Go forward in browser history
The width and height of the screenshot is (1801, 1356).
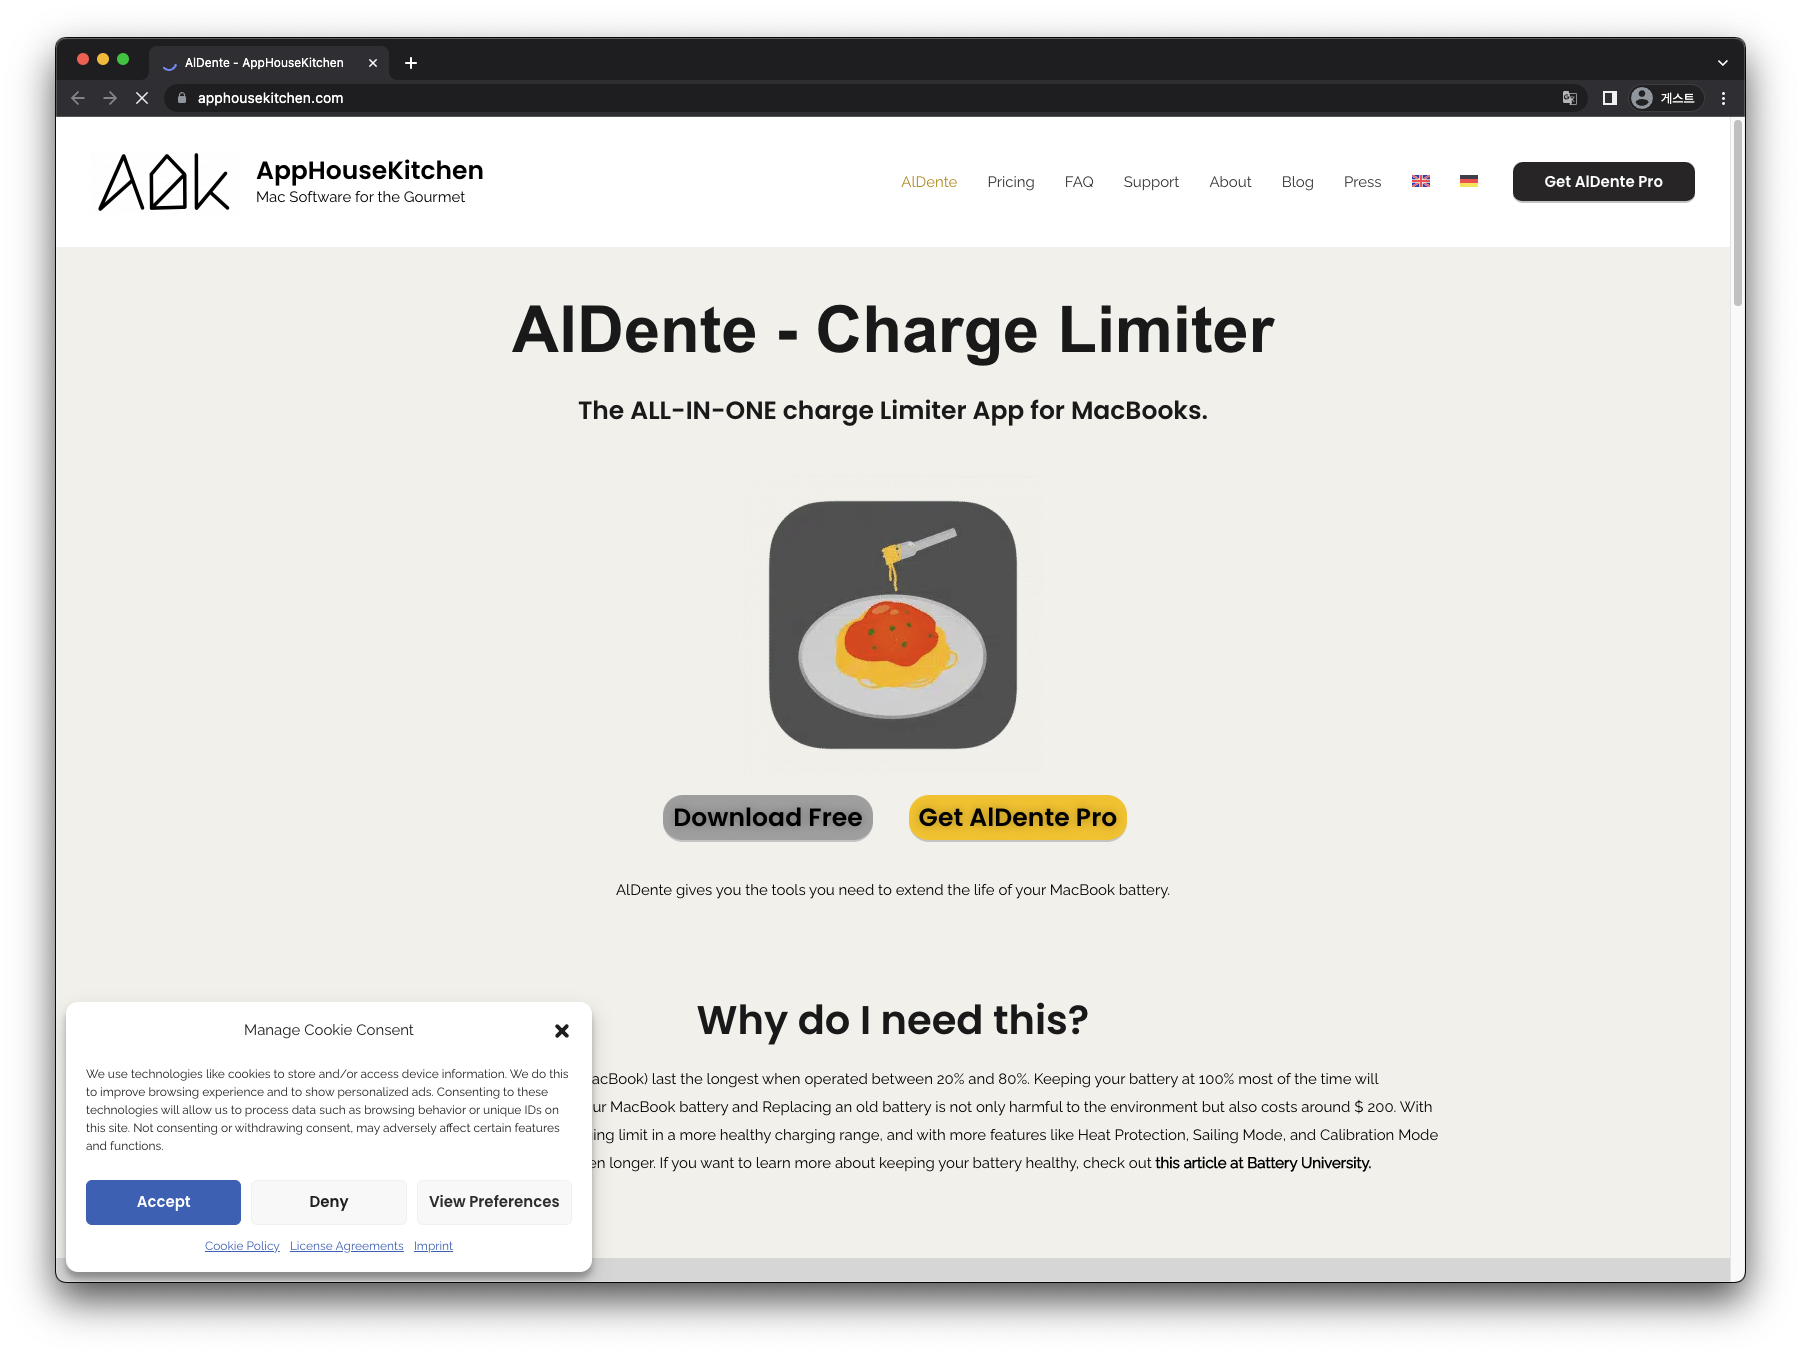(110, 98)
